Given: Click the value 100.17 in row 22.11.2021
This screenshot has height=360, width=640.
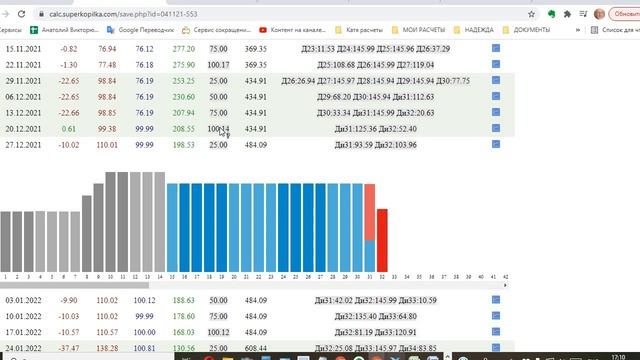Looking at the screenshot, I should (x=218, y=65).
